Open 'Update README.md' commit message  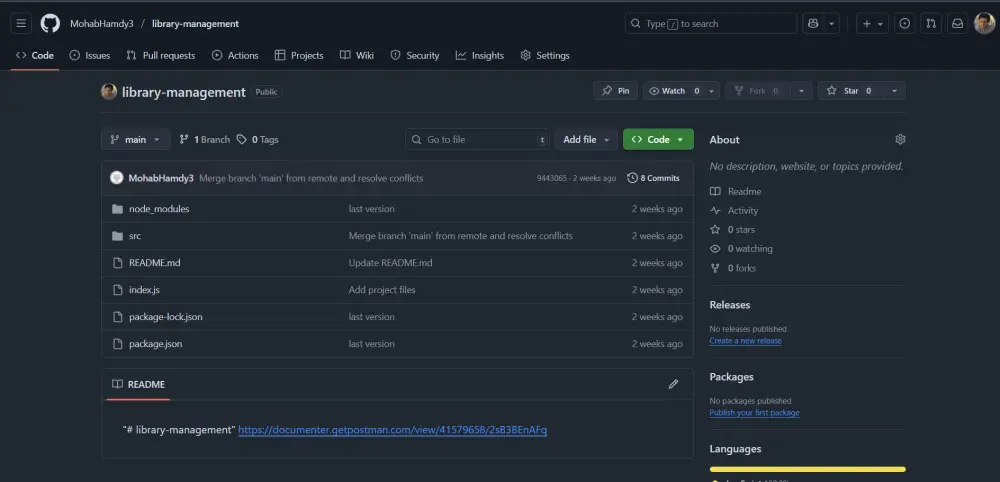click(x=390, y=263)
